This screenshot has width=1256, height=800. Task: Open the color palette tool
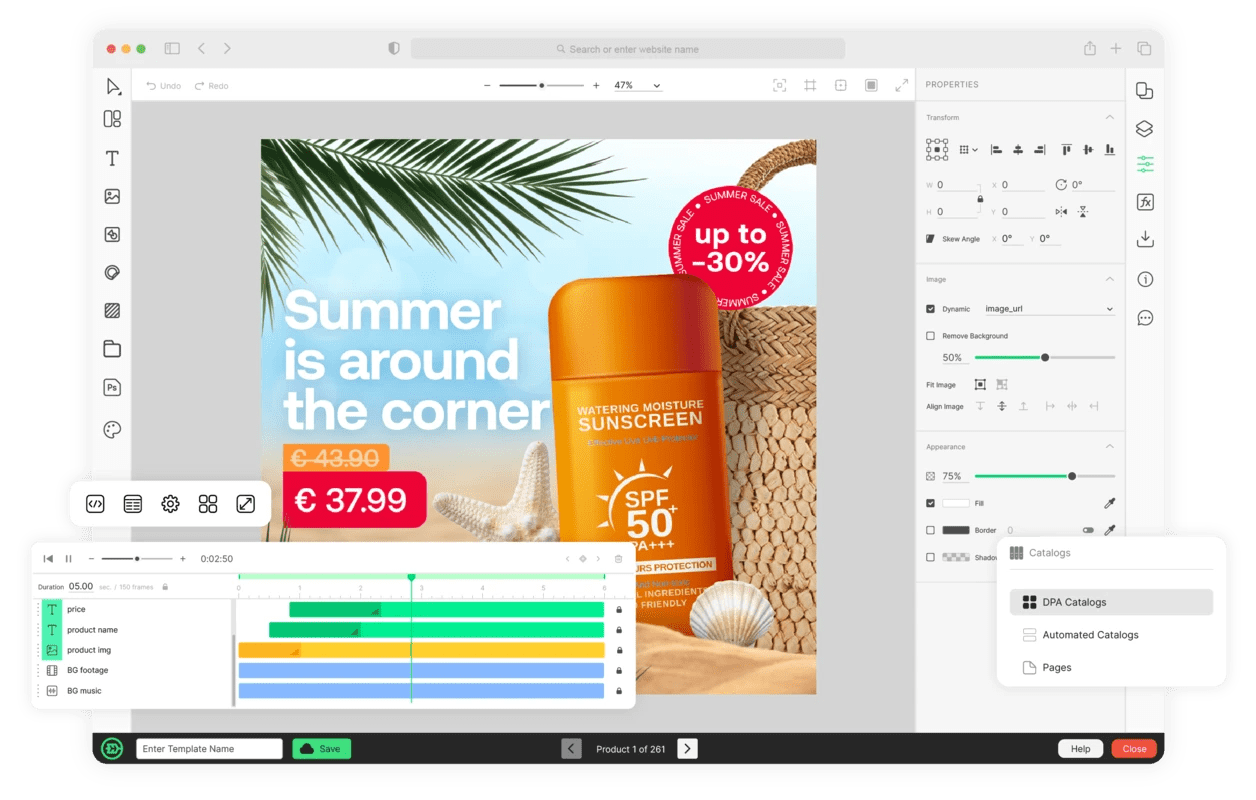(x=112, y=430)
